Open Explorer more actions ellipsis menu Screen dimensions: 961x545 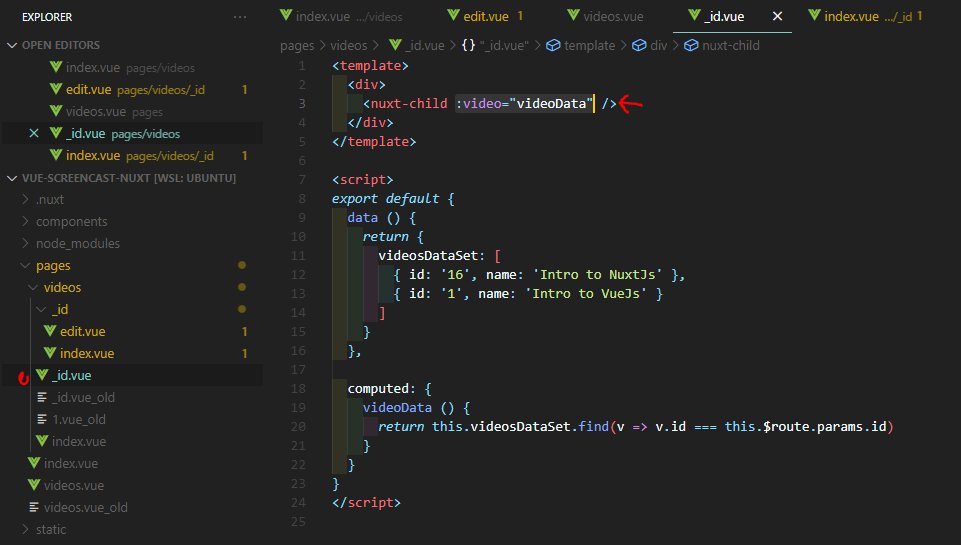(x=240, y=17)
